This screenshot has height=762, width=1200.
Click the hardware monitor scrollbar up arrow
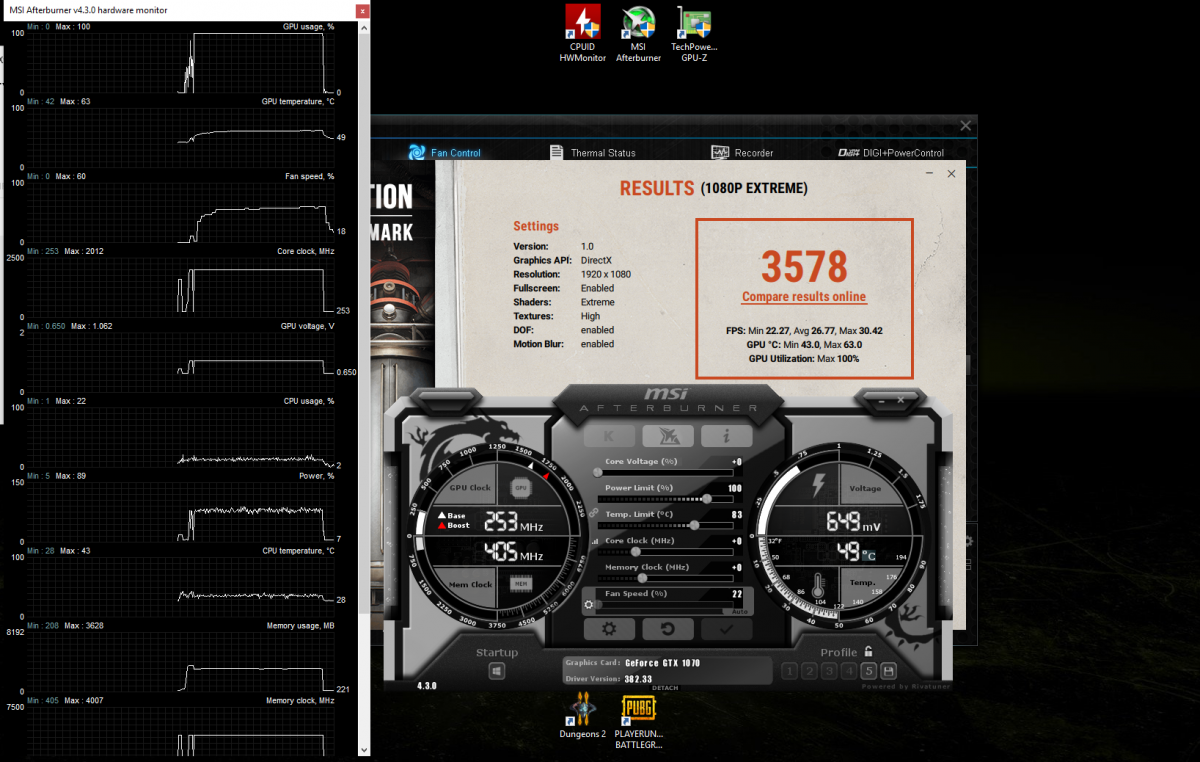363,27
